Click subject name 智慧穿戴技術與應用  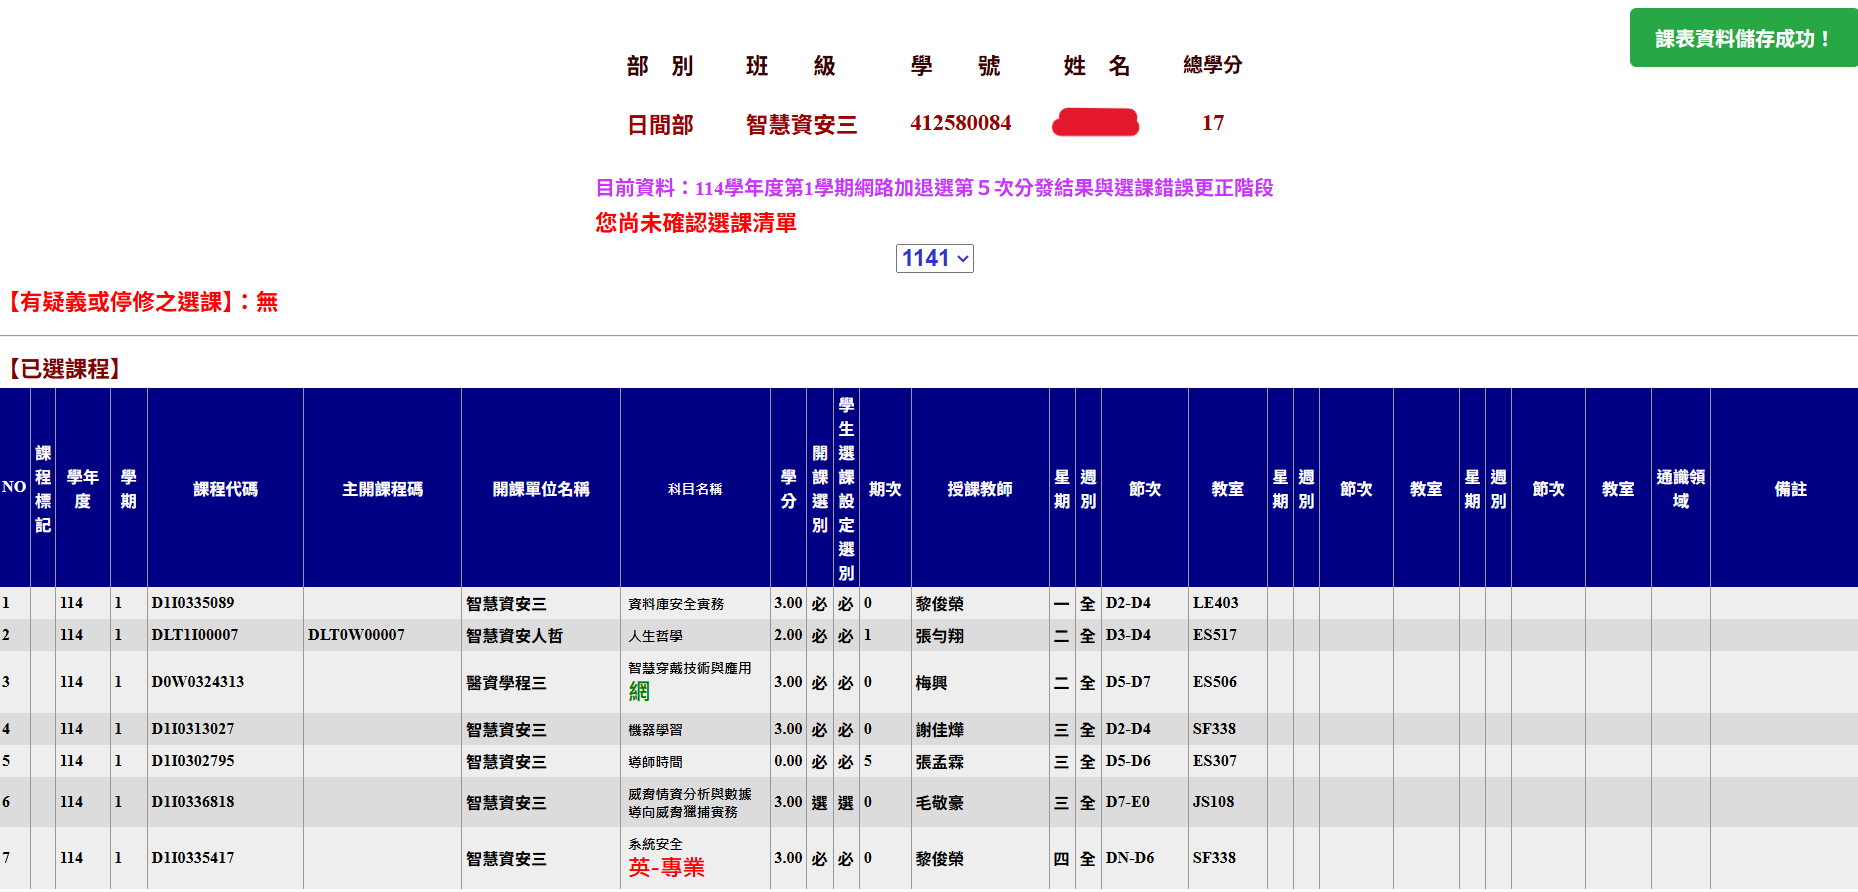tap(689, 668)
